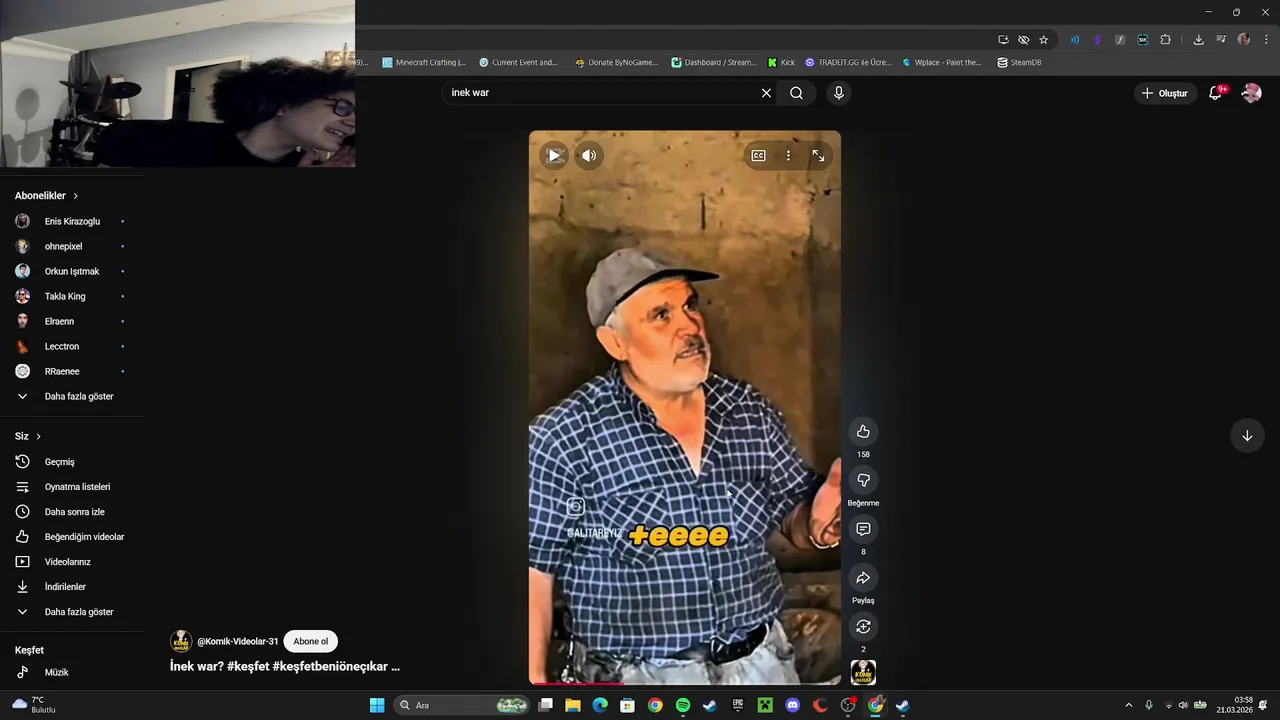The height and width of the screenshot is (720, 1280).
Task: Open TRADEIT.GG bookmark
Action: 848,62
